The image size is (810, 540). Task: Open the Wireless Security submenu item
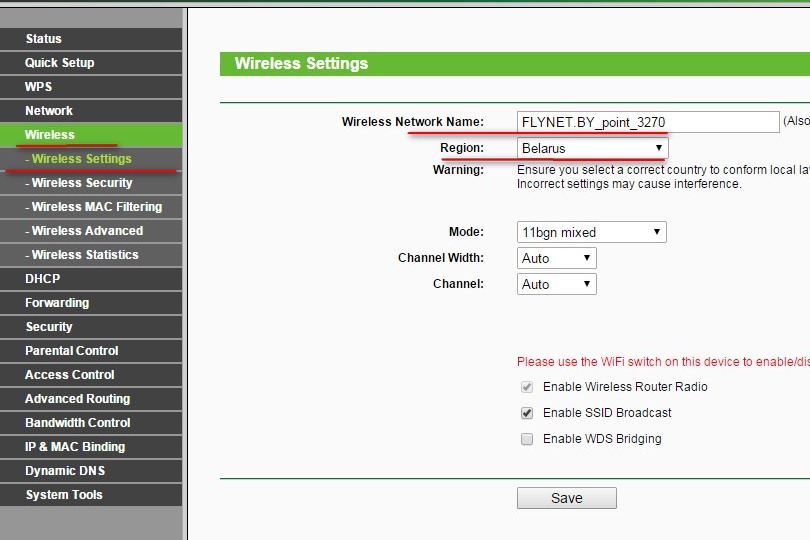(90, 183)
